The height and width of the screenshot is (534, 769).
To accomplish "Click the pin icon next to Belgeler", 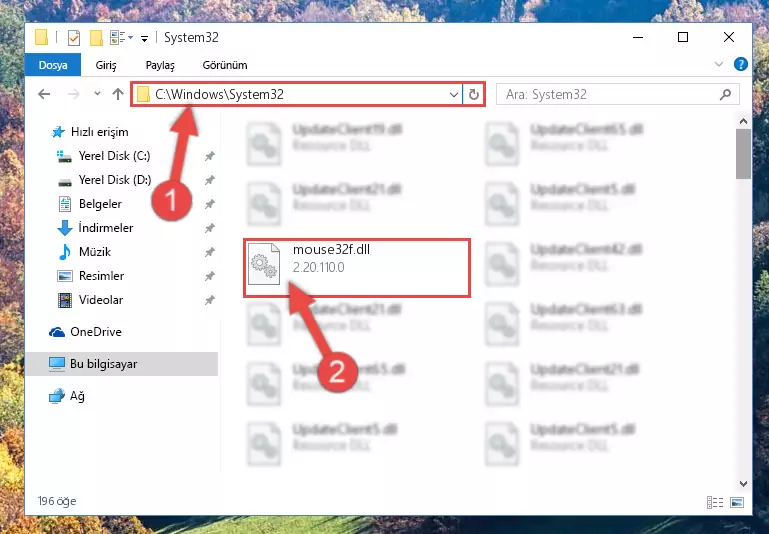I will tap(209, 204).
